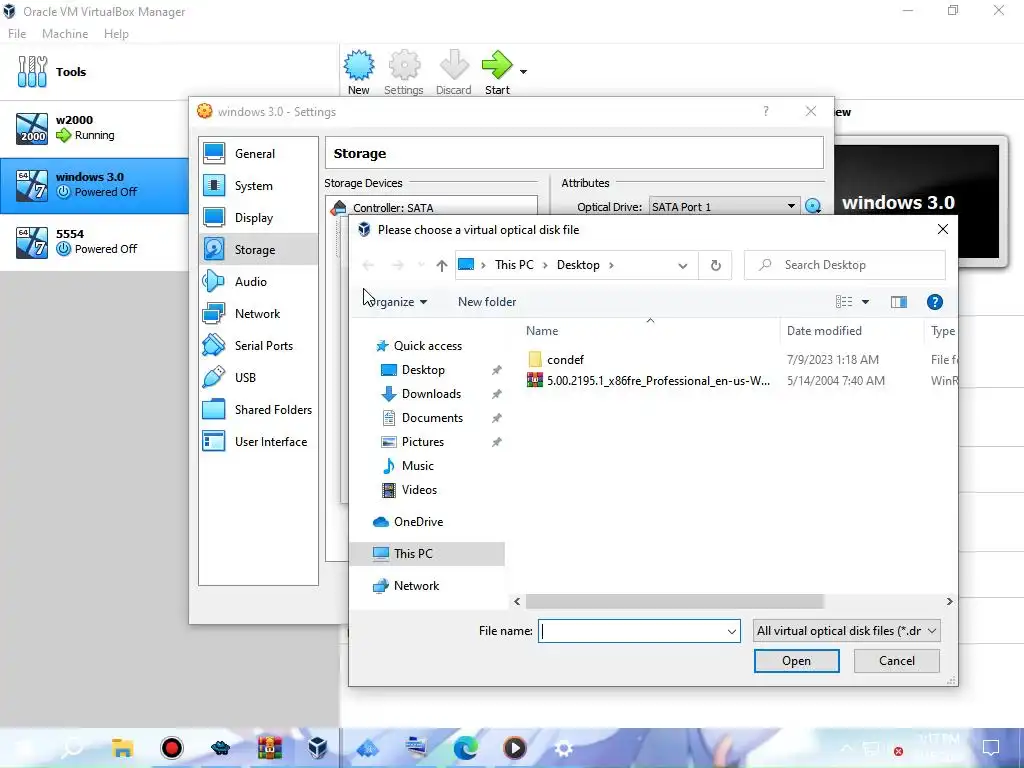Sort by Date modified column header
The width and height of the screenshot is (1024, 768).
pos(824,331)
